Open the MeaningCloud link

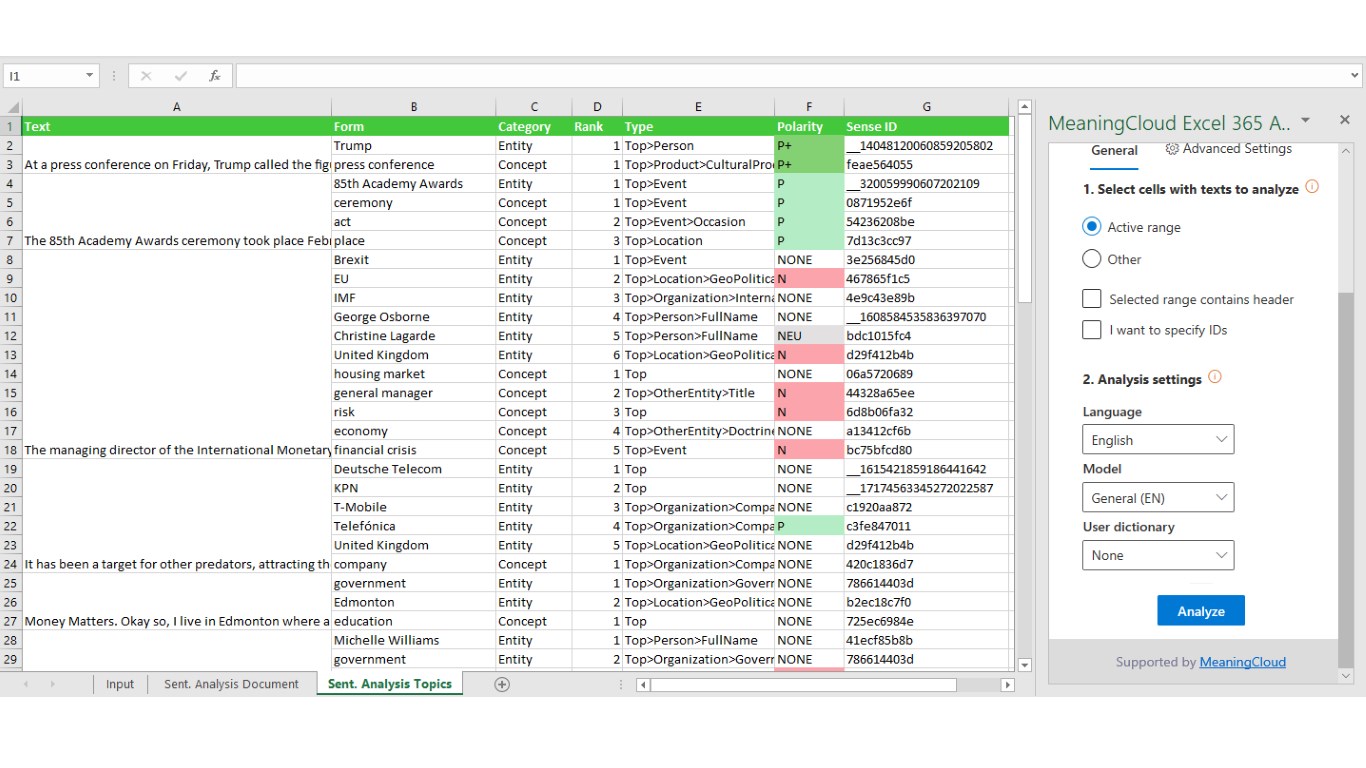tap(1242, 662)
